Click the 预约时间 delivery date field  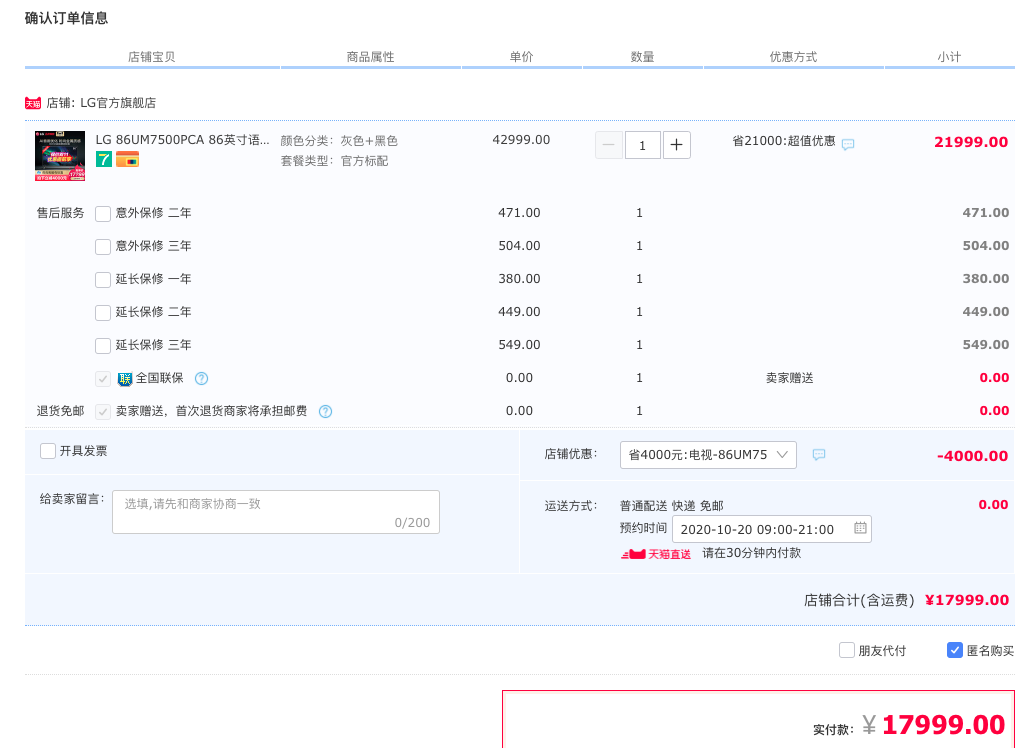pyautogui.click(x=772, y=529)
